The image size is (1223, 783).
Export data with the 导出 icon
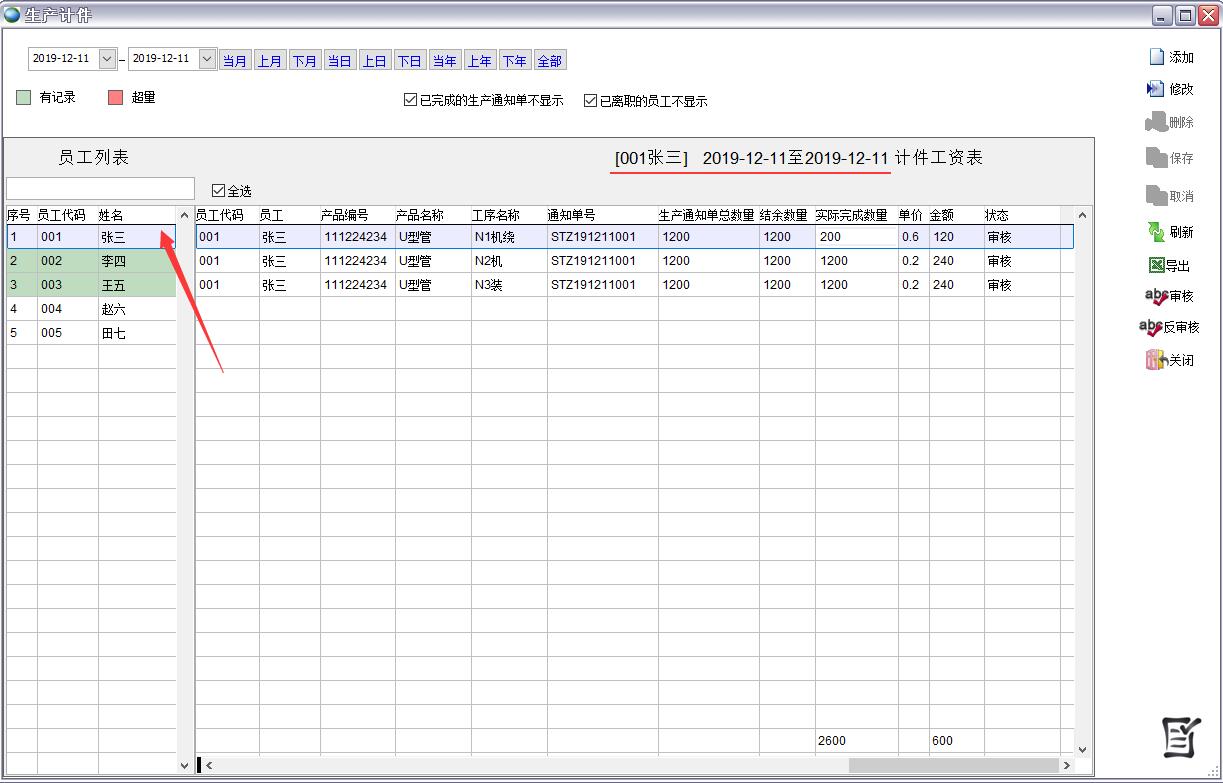tap(1156, 266)
